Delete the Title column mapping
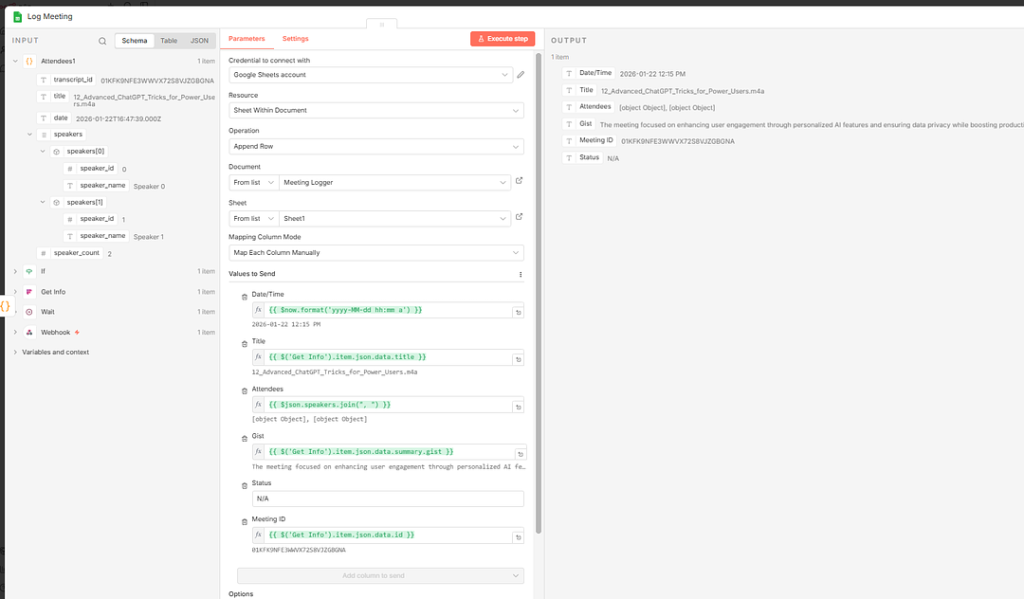This screenshot has height=599, width=1024. point(244,344)
